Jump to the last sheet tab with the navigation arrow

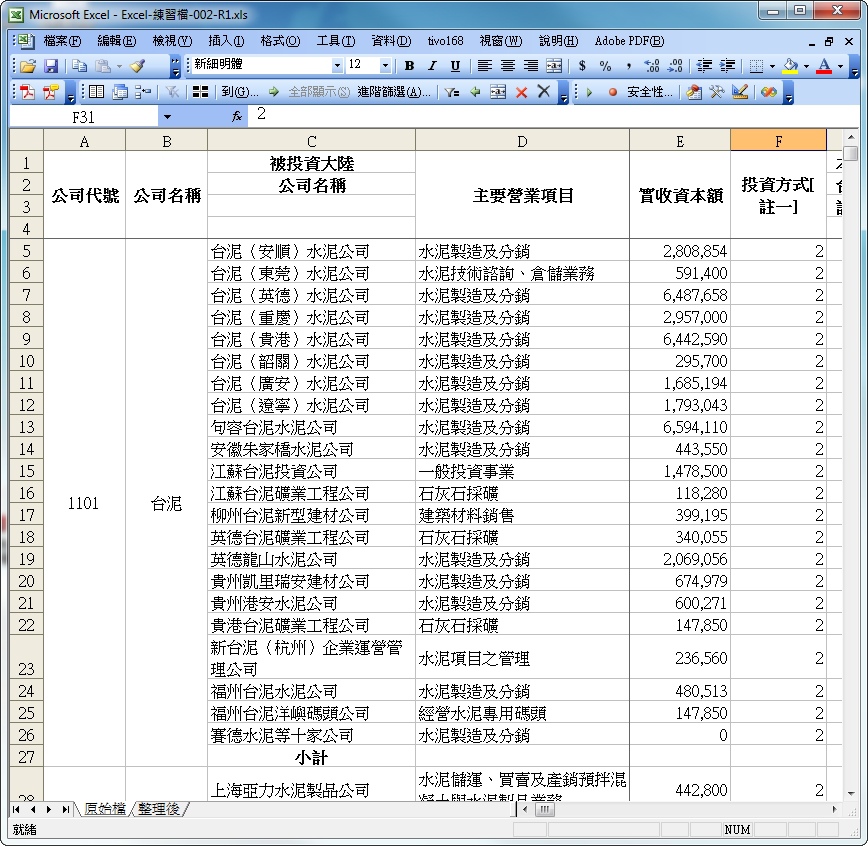tap(66, 809)
